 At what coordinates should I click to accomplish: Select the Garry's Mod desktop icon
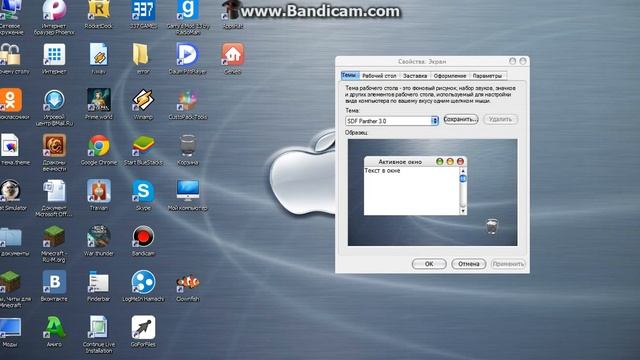pyautogui.click(x=188, y=11)
